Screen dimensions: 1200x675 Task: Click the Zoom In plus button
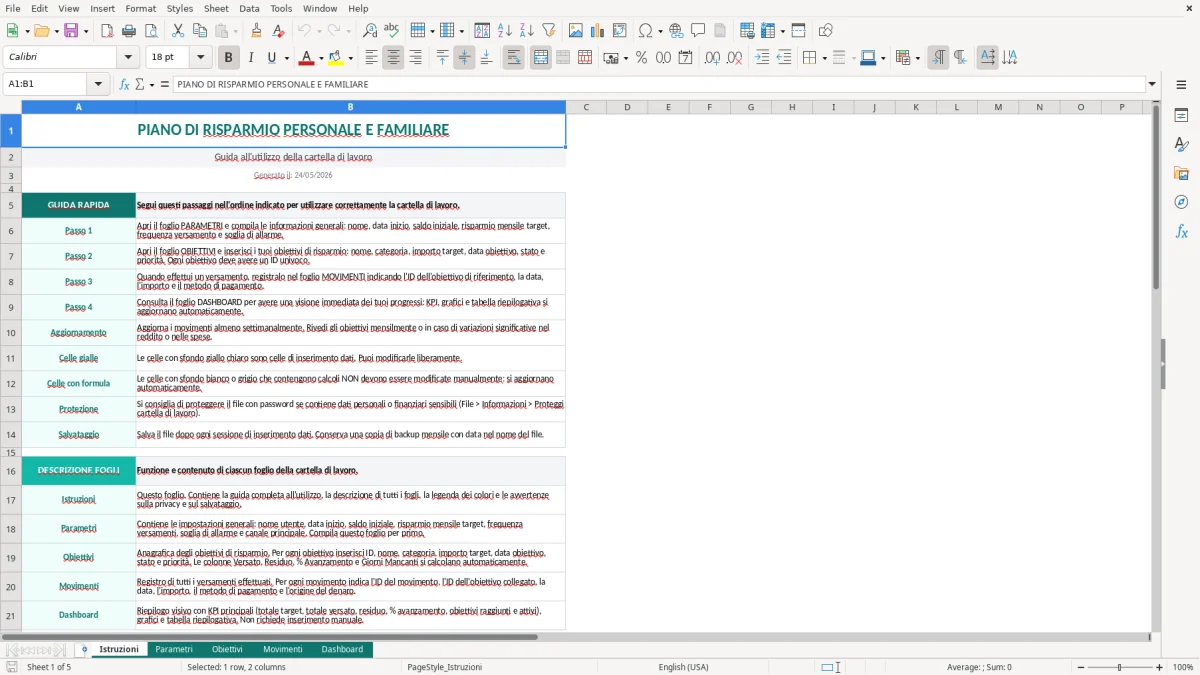tap(1160, 667)
